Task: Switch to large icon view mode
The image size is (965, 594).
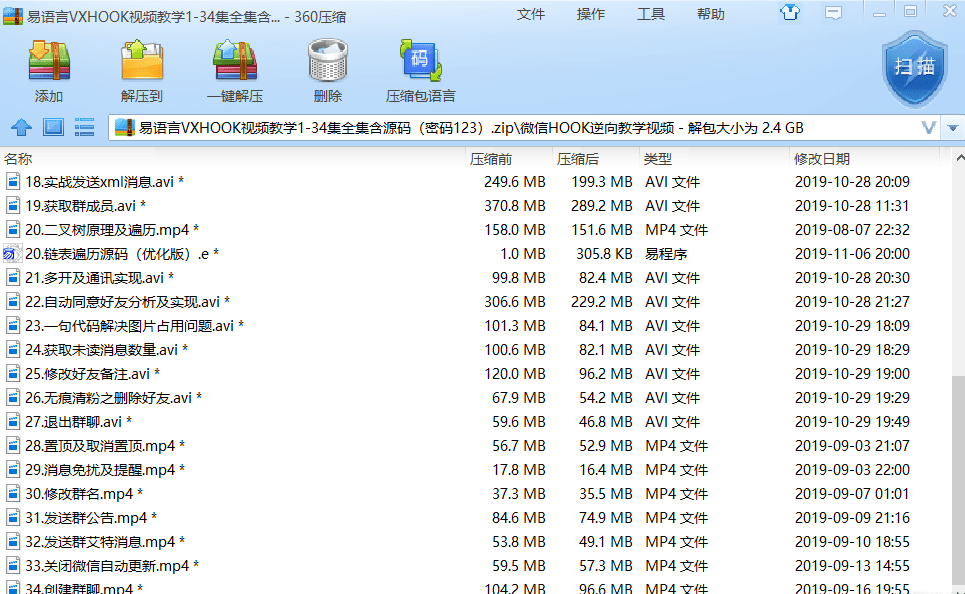Action: tap(54, 128)
